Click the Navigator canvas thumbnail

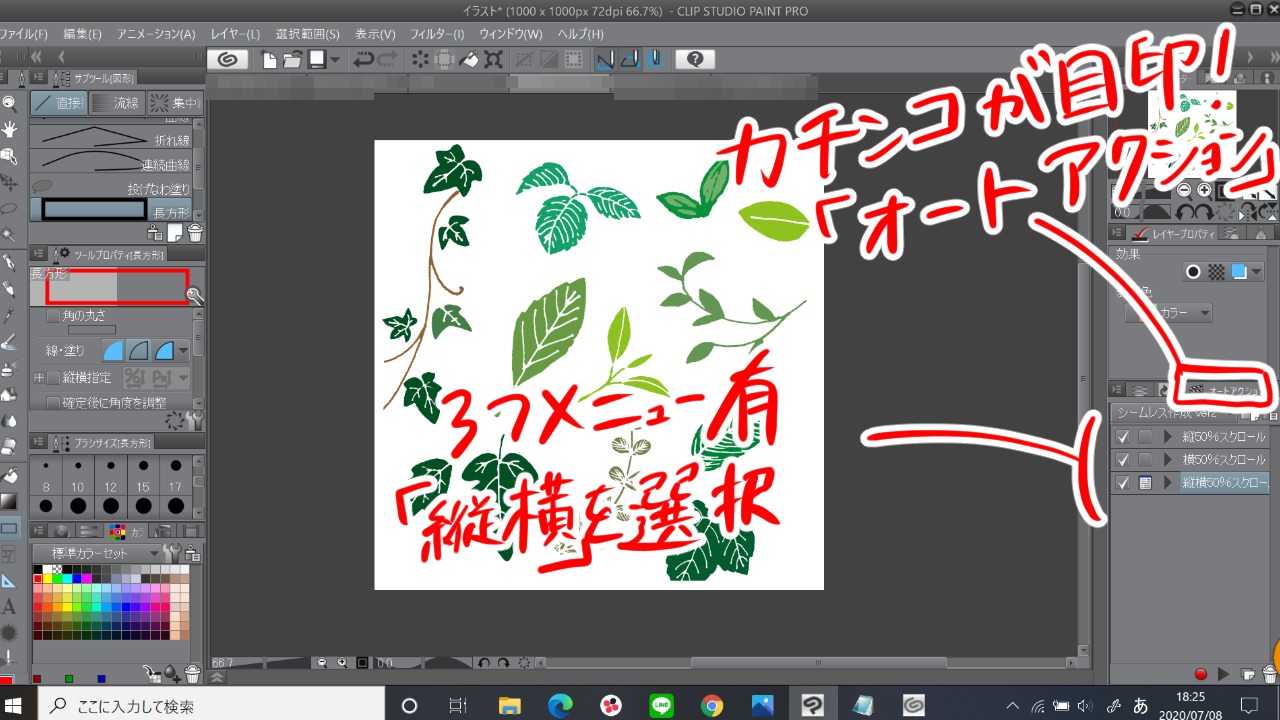[1192, 135]
